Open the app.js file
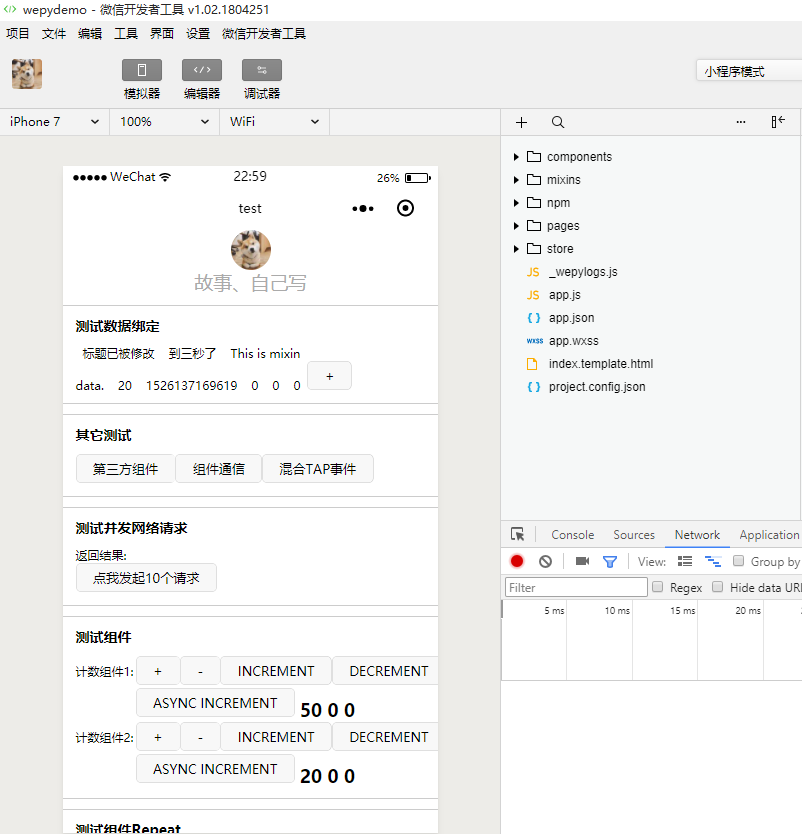Screen dimensions: 802x834 click(x=564, y=295)
